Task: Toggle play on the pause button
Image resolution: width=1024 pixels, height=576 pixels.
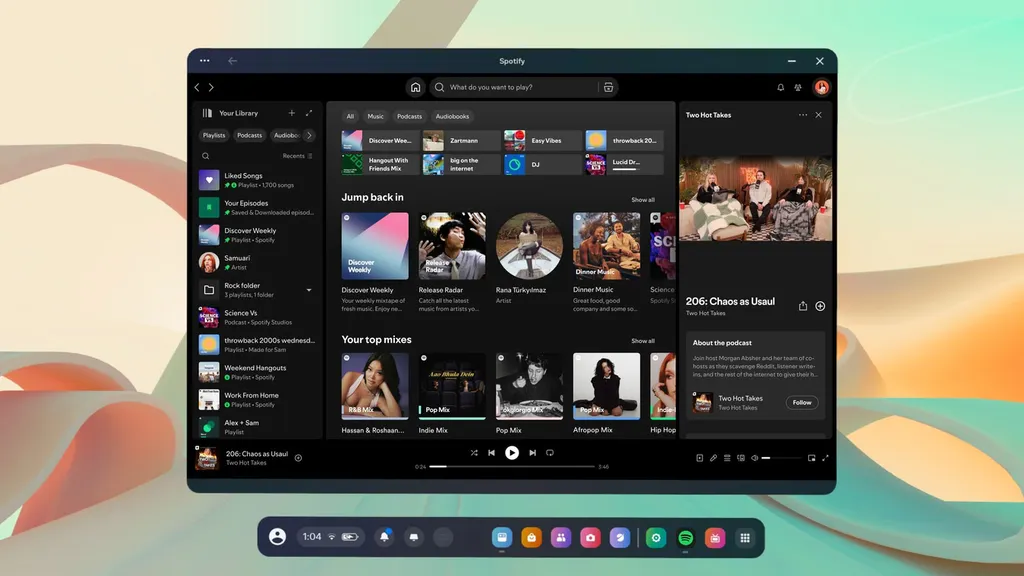Action: 512,452
